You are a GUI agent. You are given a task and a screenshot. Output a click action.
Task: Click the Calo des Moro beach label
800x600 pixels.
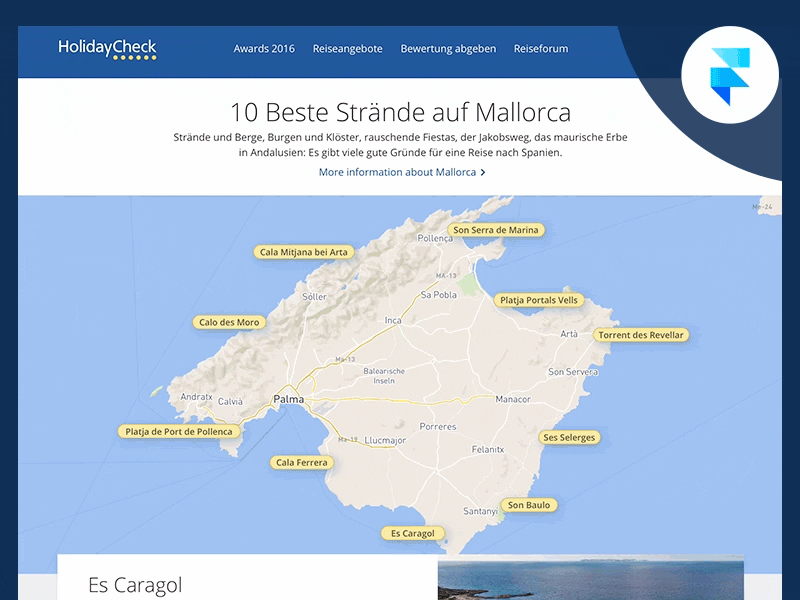(x=229, y=322)
